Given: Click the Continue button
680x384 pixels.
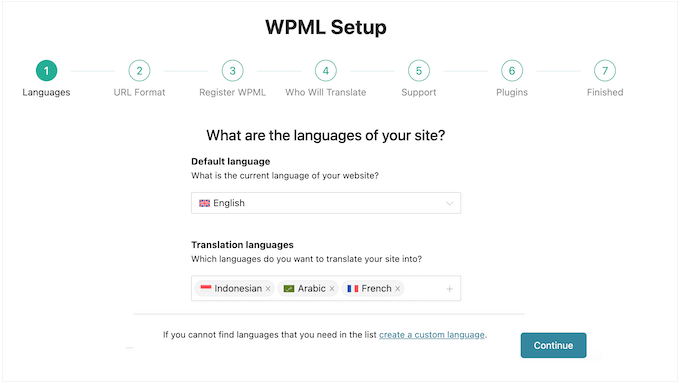Looking at the screenshot, I should pyautogui.click(x=553, y=345).
